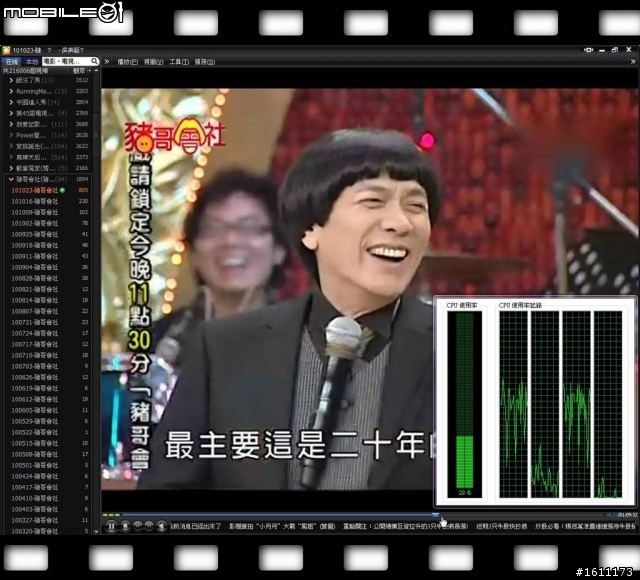Select the 100814-豬哥會社 episode
Screen dimensions: 640x580
pos(35,300)
